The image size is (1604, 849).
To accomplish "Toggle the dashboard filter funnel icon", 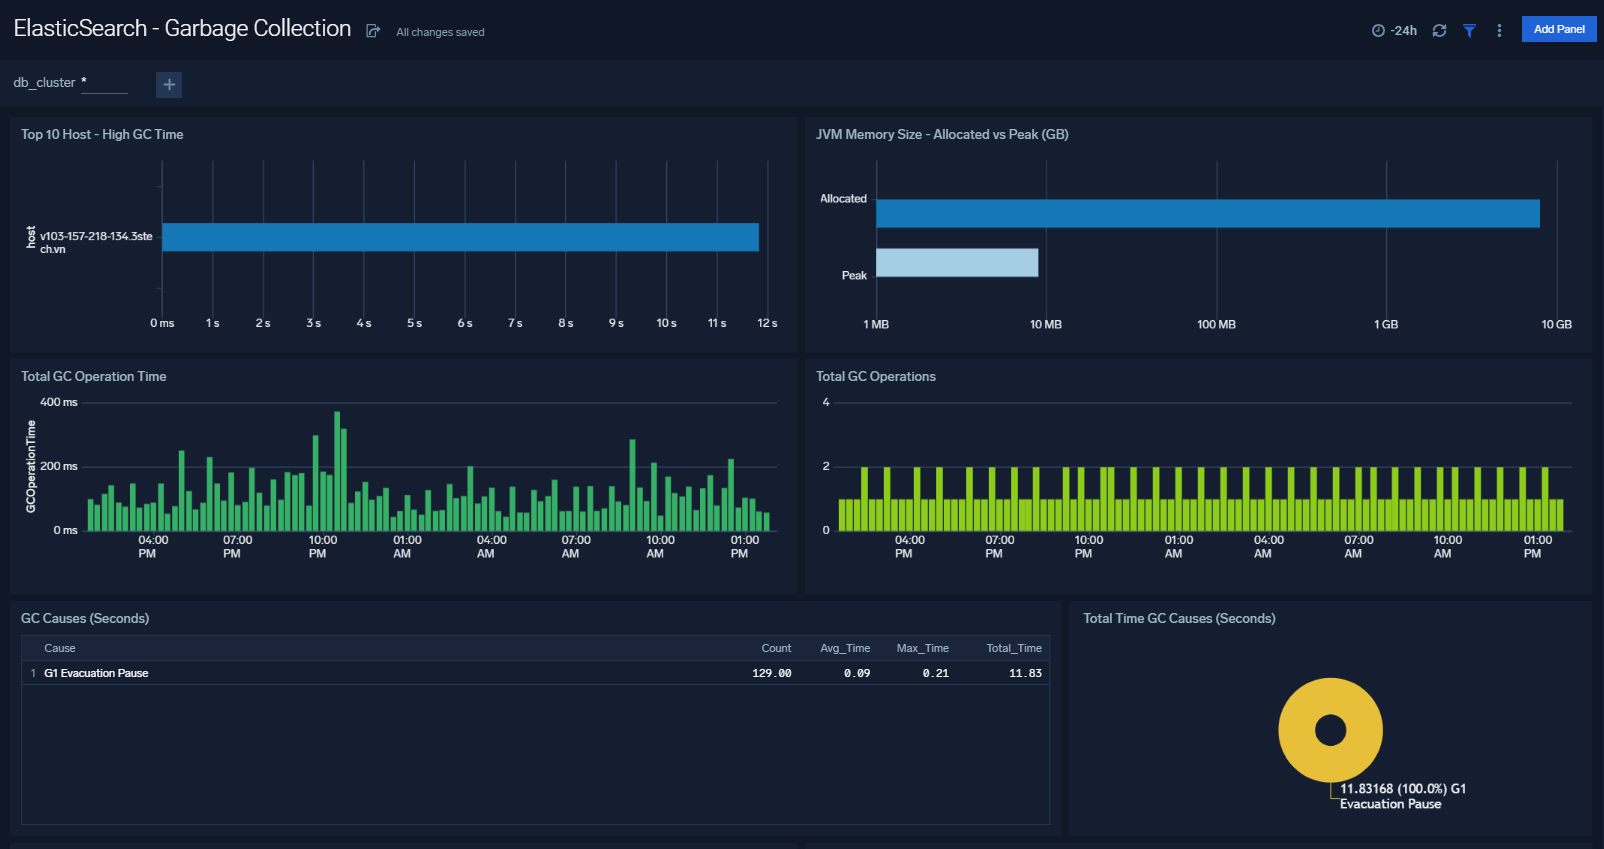I will pos(1469,31).
